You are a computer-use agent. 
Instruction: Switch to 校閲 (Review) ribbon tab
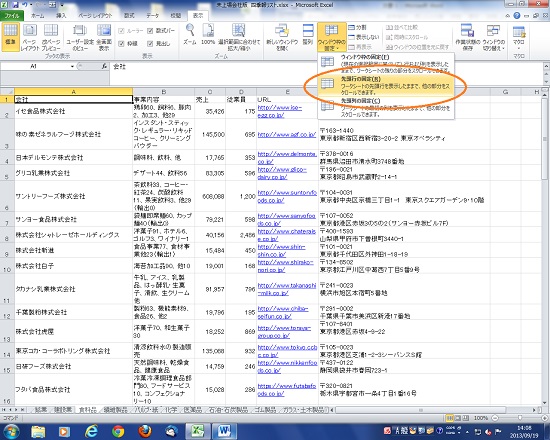point(175,15)
